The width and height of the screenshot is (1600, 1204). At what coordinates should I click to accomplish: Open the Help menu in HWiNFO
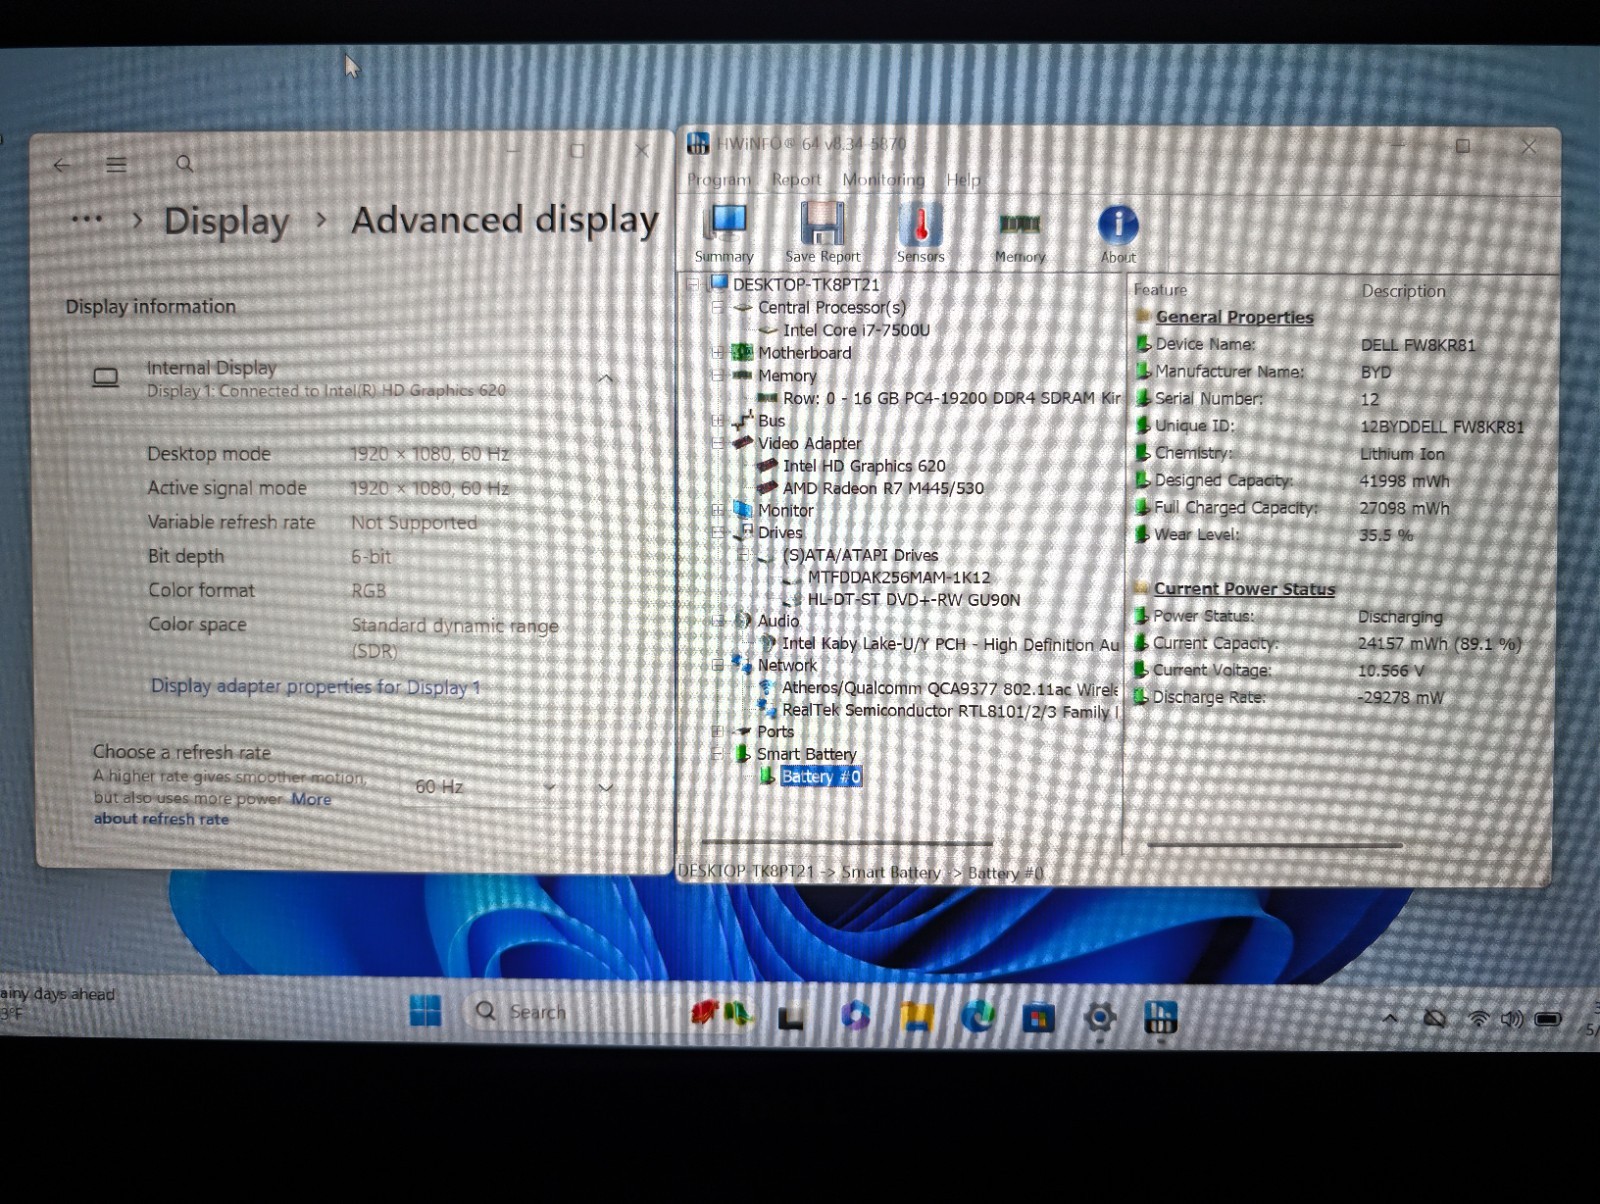[x=963, y=180]
